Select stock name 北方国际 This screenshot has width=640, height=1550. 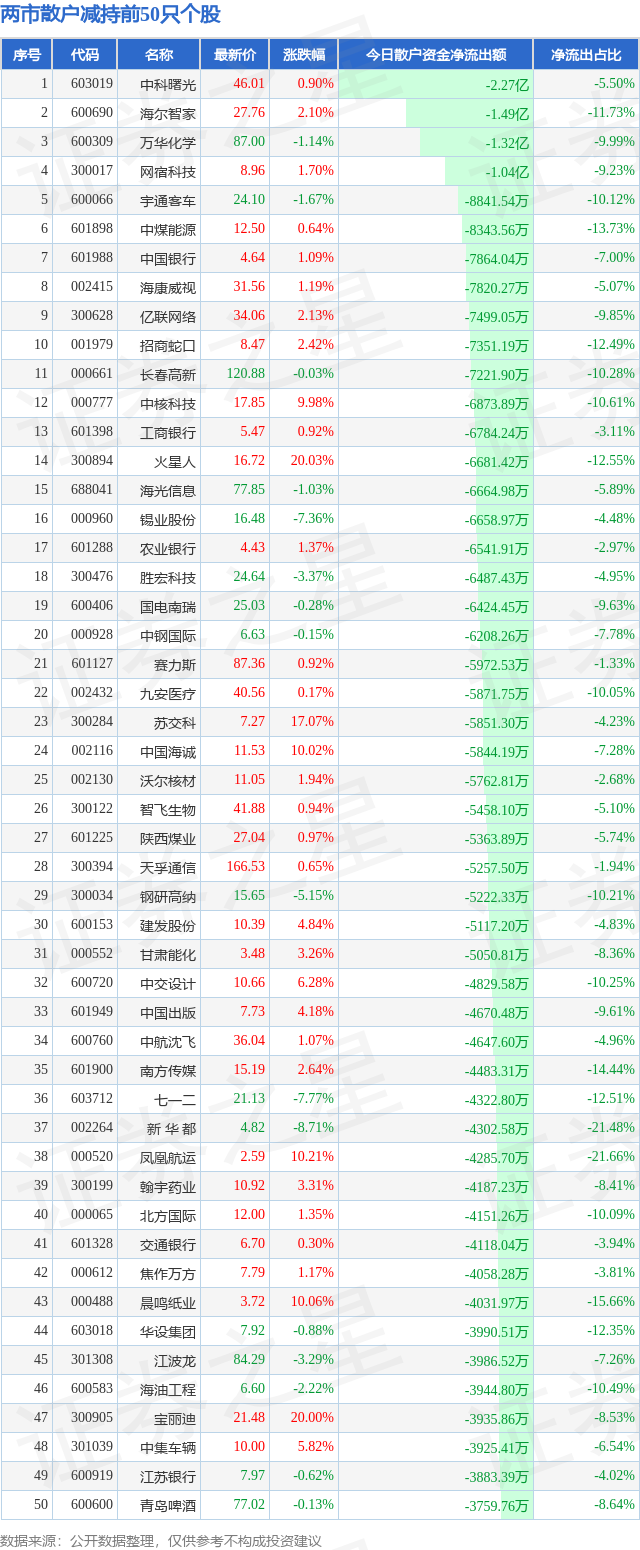click(168, 1215)
